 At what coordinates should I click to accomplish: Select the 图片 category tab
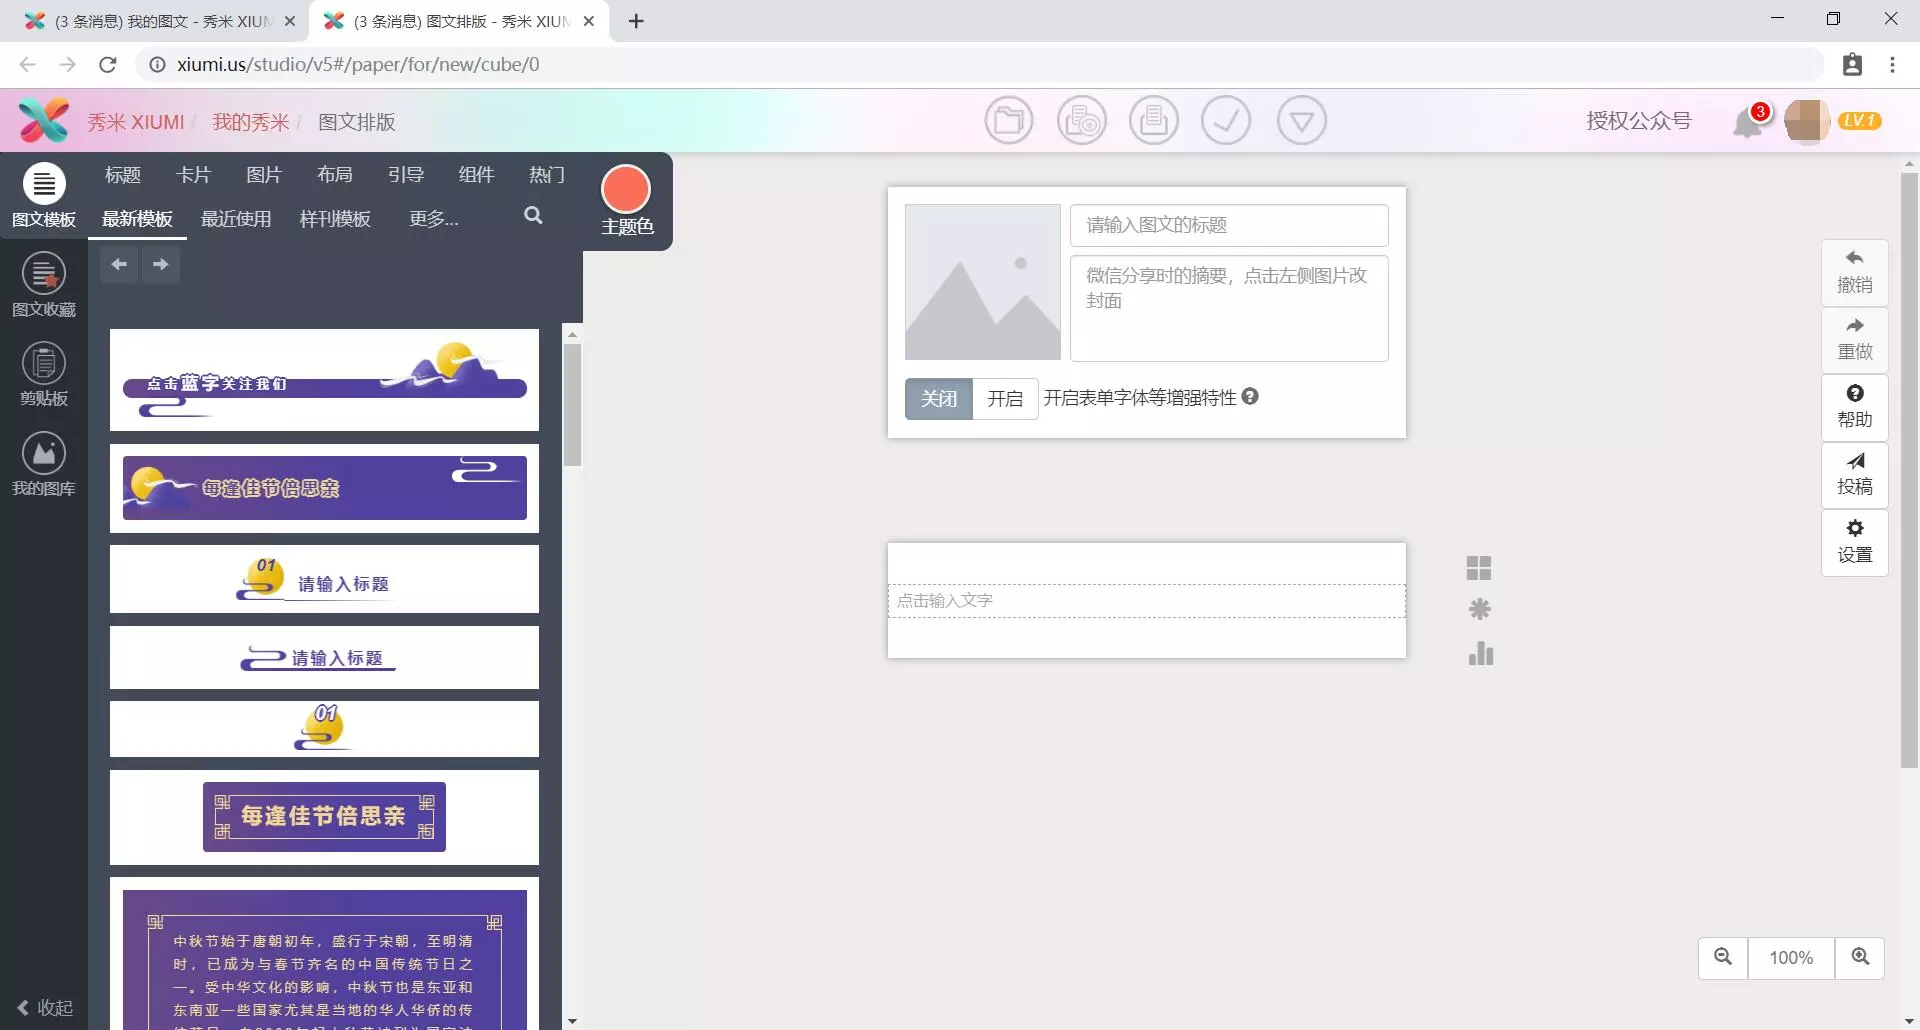point(264,175)
